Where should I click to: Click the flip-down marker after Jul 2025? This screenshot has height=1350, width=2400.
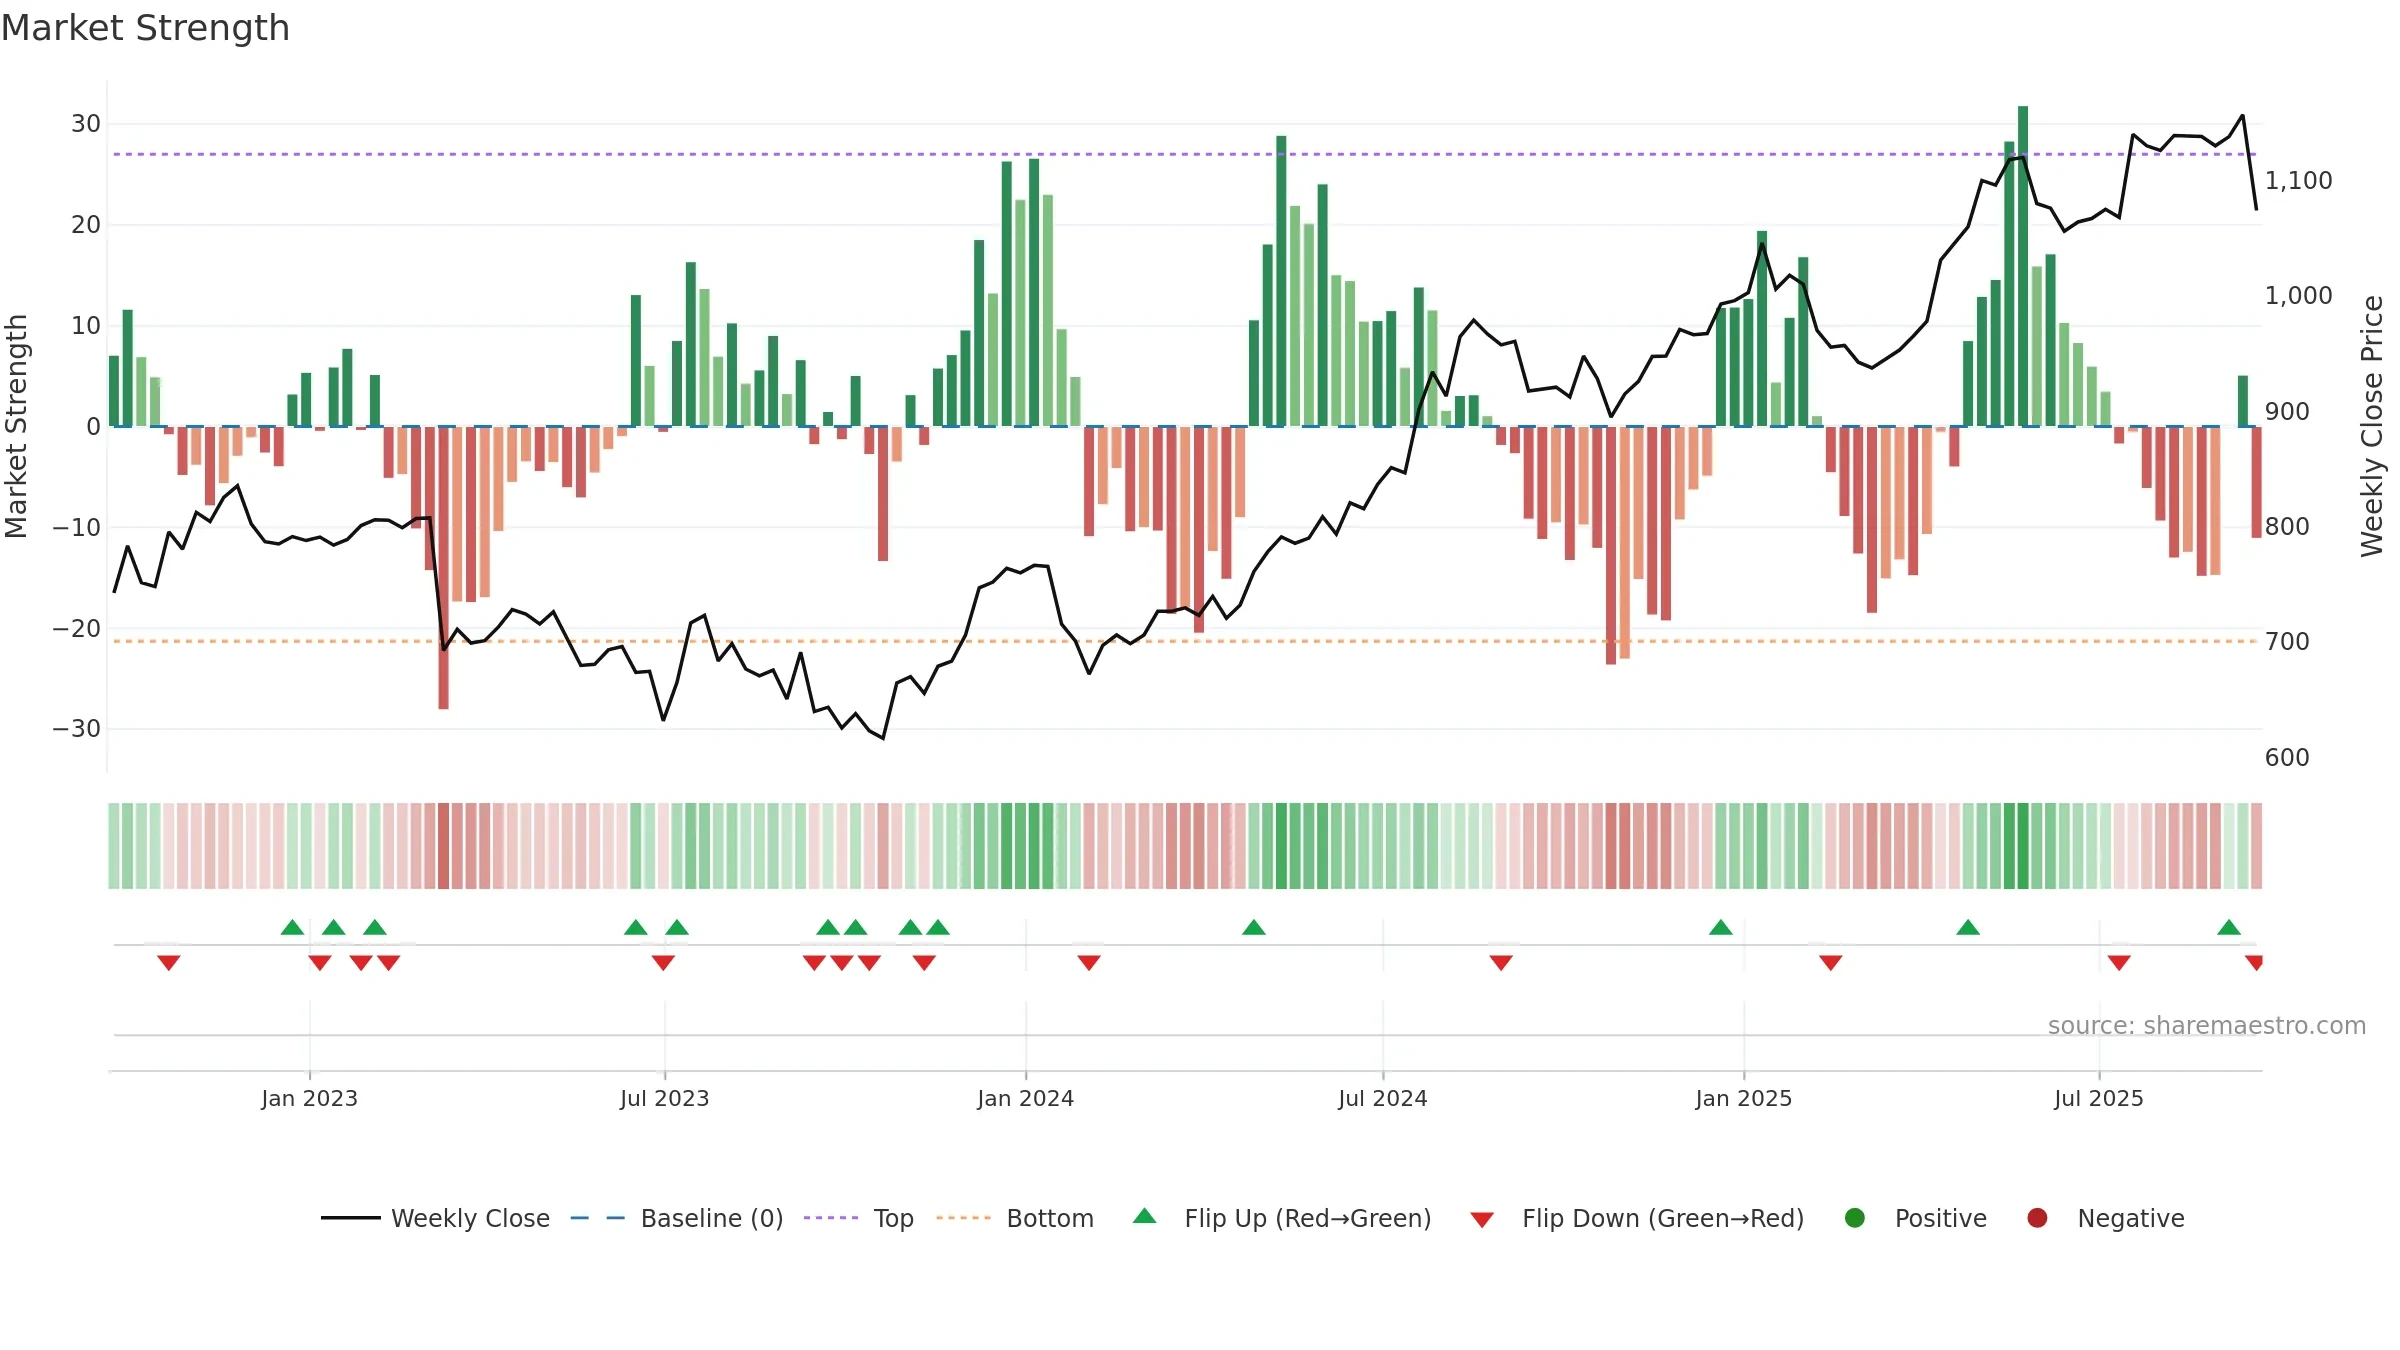(2119, 963)
